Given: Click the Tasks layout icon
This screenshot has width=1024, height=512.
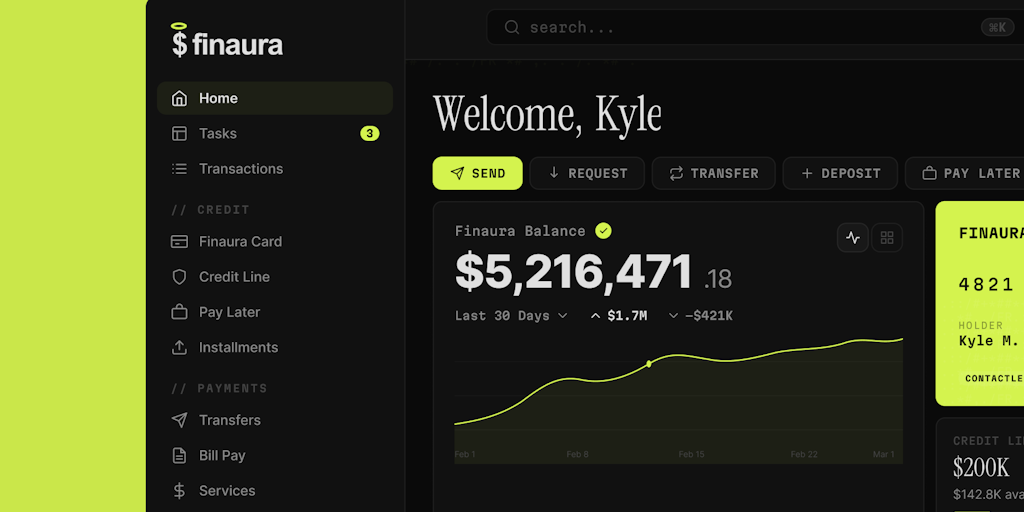Looking at the screenshot, I should [179, 134].
